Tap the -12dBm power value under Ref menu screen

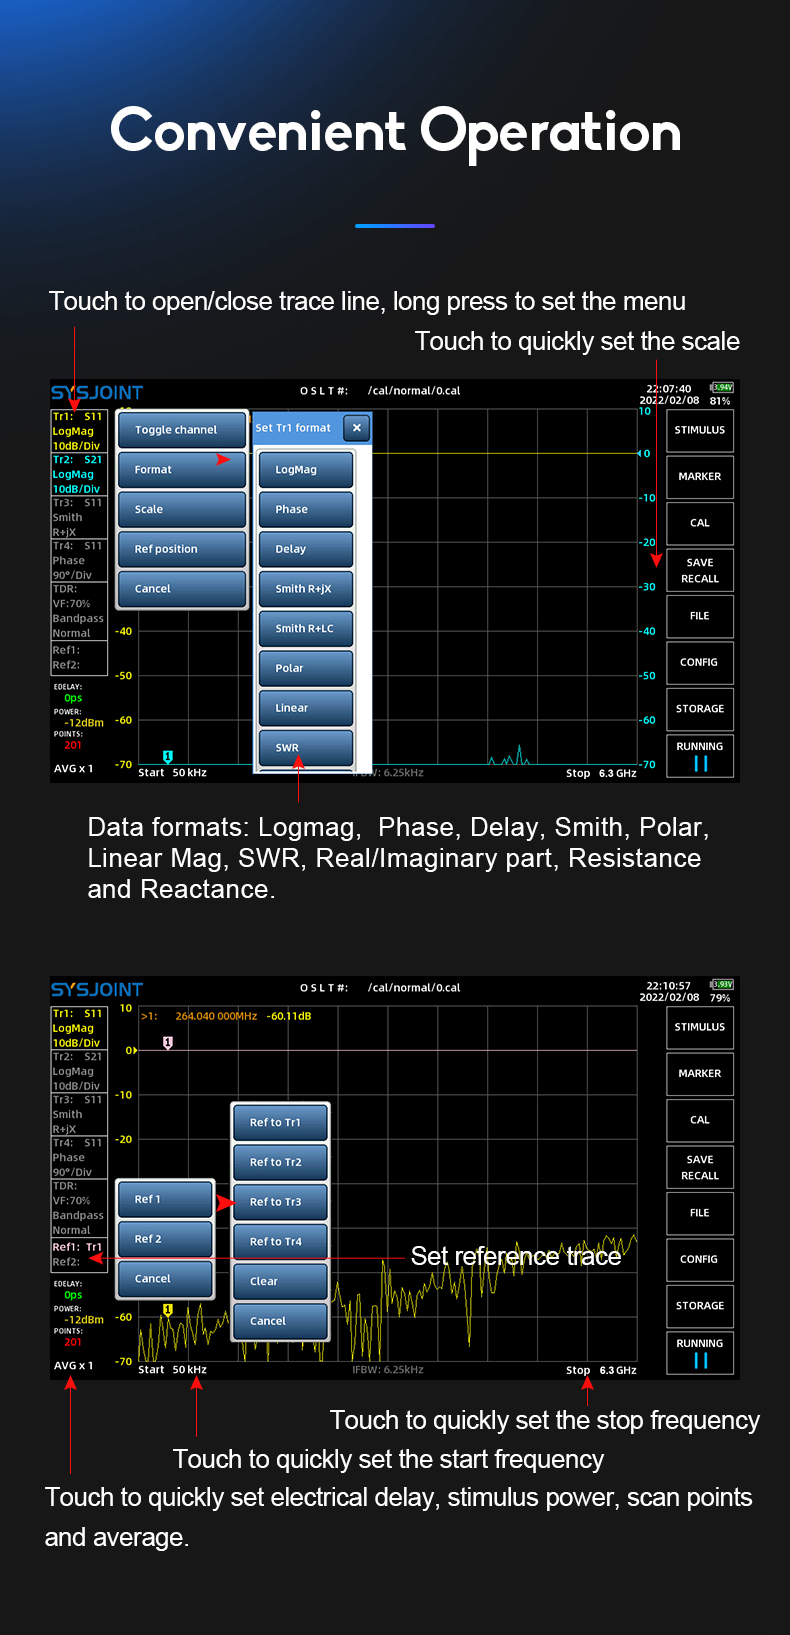(x=84, y=1319)
